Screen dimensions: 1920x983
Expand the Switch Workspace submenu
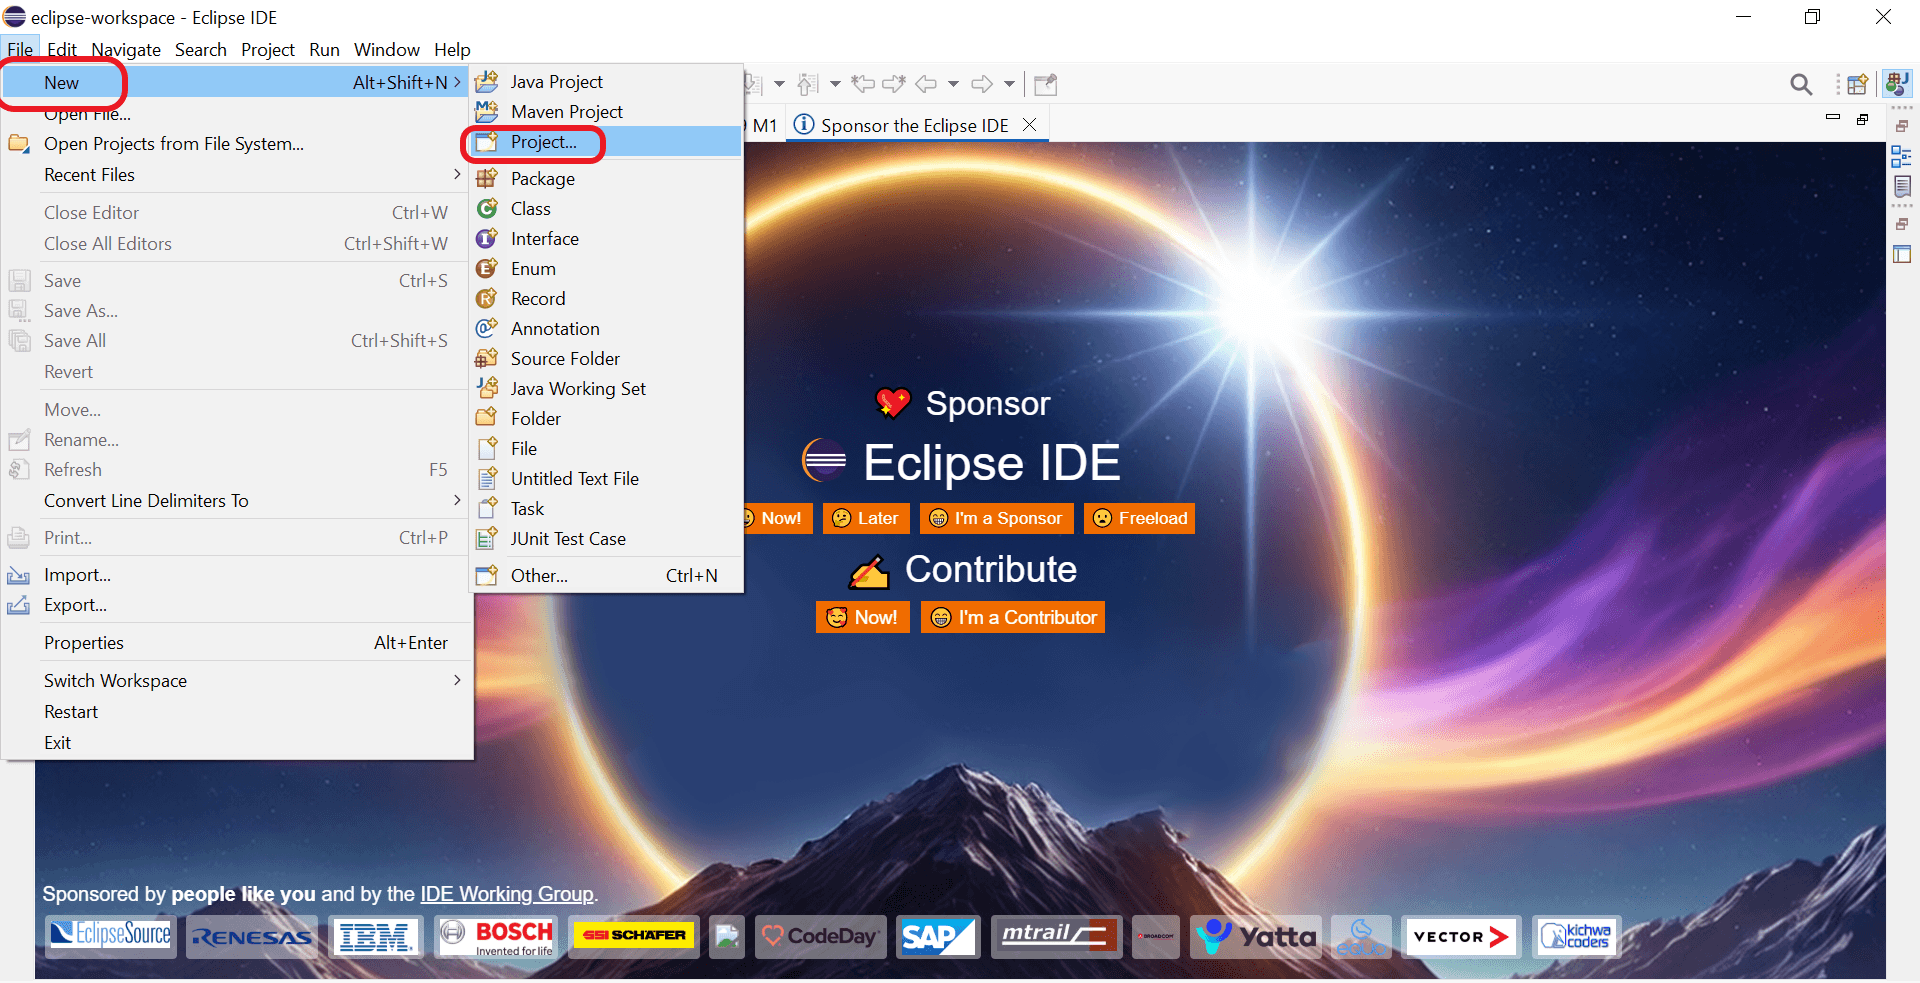pyautogui.click(x=238, y=681)
